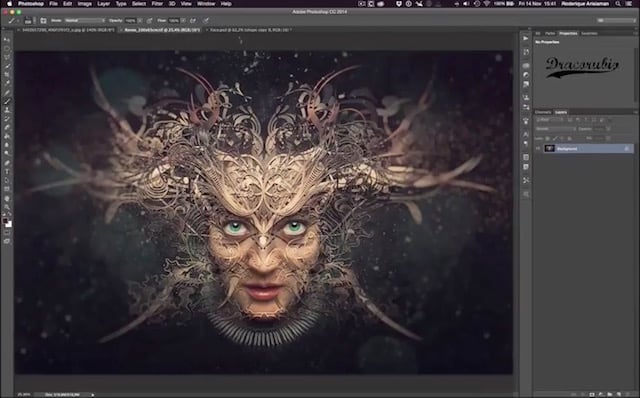Hide the Background layer with eye icon
This screenshot has height=398, width=640.
(x=538, y=149)
